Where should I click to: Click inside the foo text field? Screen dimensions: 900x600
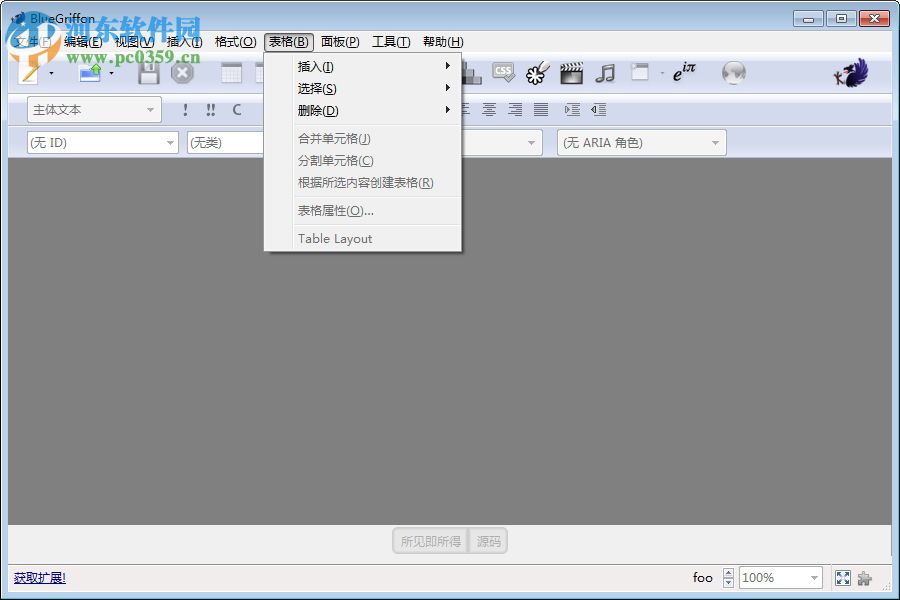[703, 577]
